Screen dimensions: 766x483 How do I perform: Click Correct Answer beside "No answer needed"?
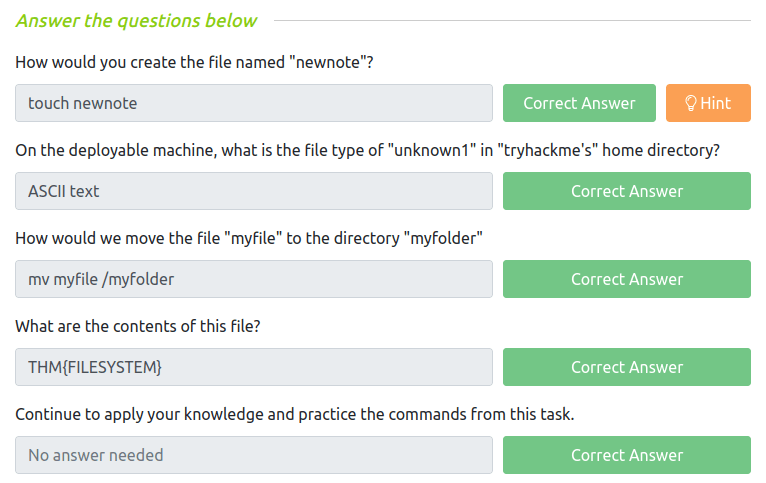click(x=627, y=455)
